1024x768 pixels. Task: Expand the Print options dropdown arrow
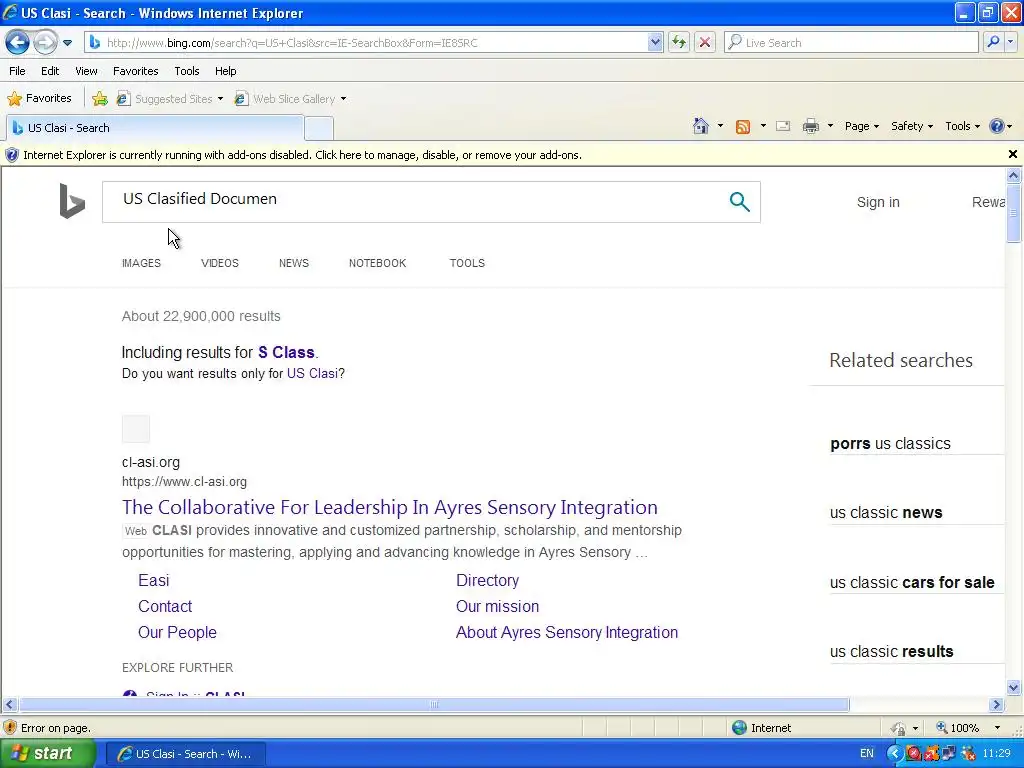pyautogui.click(x=830, y=126)
